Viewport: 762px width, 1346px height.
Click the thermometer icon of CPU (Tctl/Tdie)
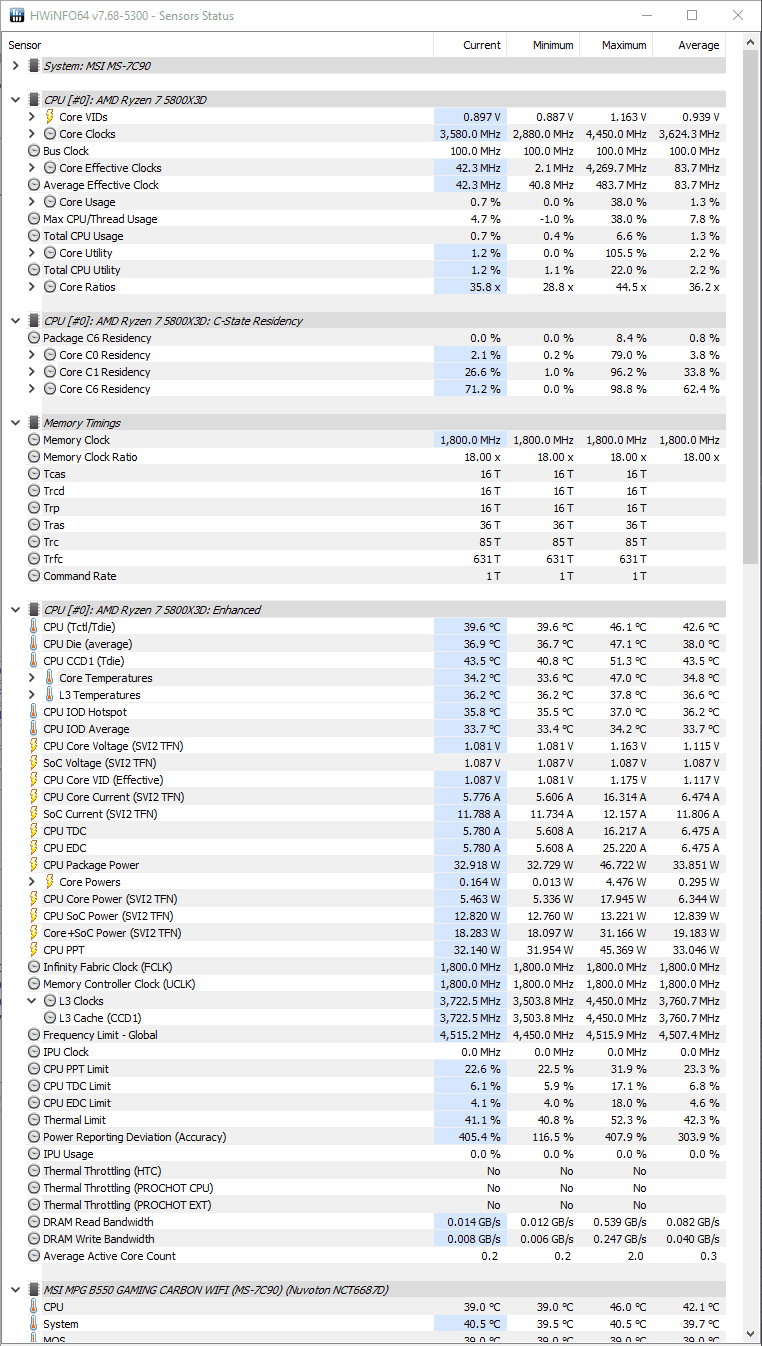[x=34, y=627]
